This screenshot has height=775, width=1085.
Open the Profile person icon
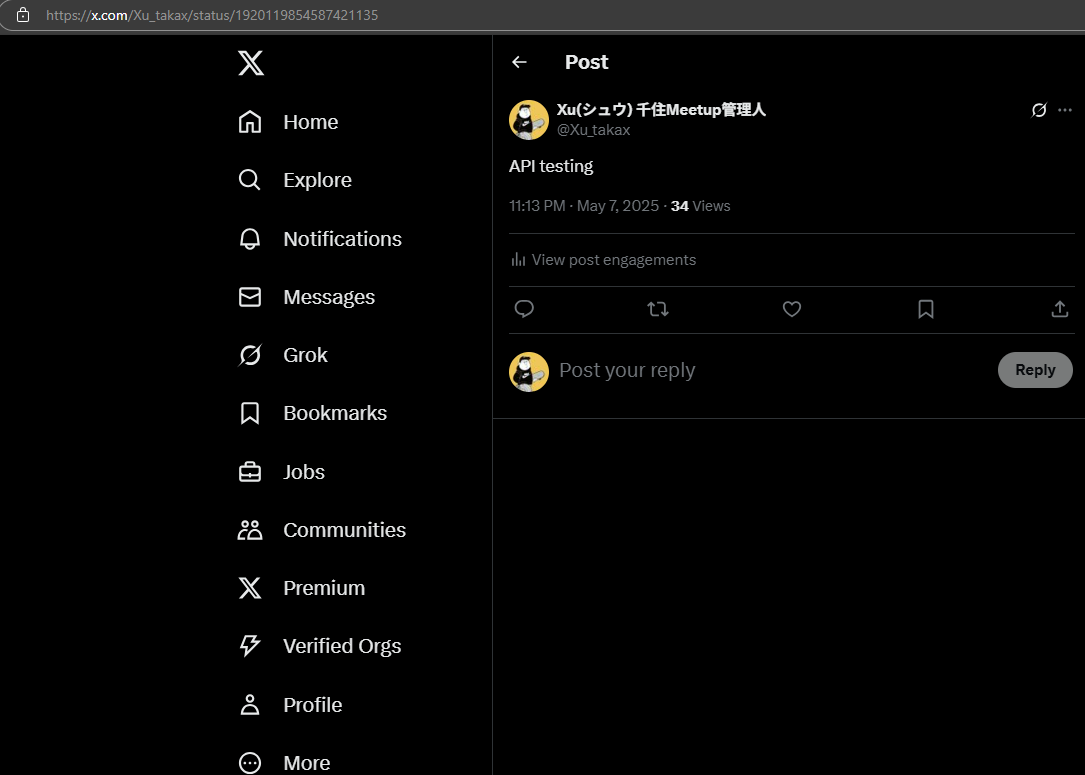click(250, 704)
